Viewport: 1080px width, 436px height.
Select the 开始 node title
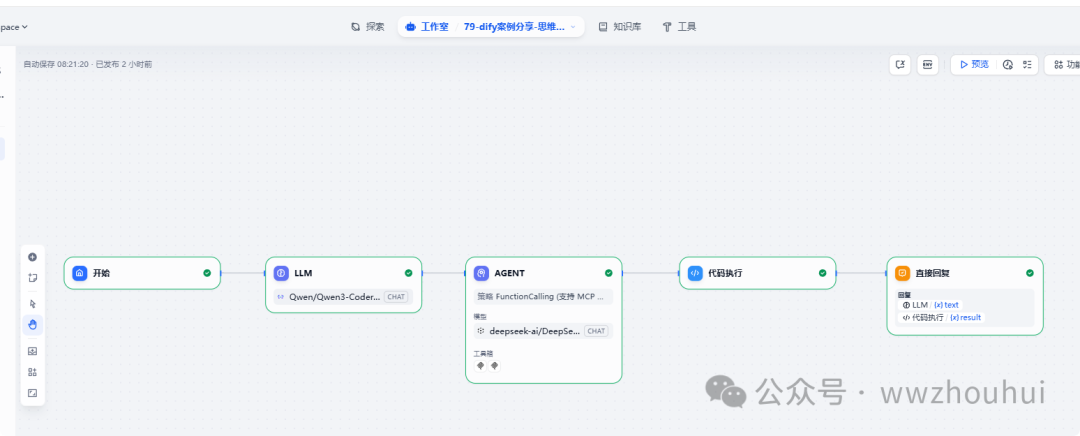pos(101,273)
